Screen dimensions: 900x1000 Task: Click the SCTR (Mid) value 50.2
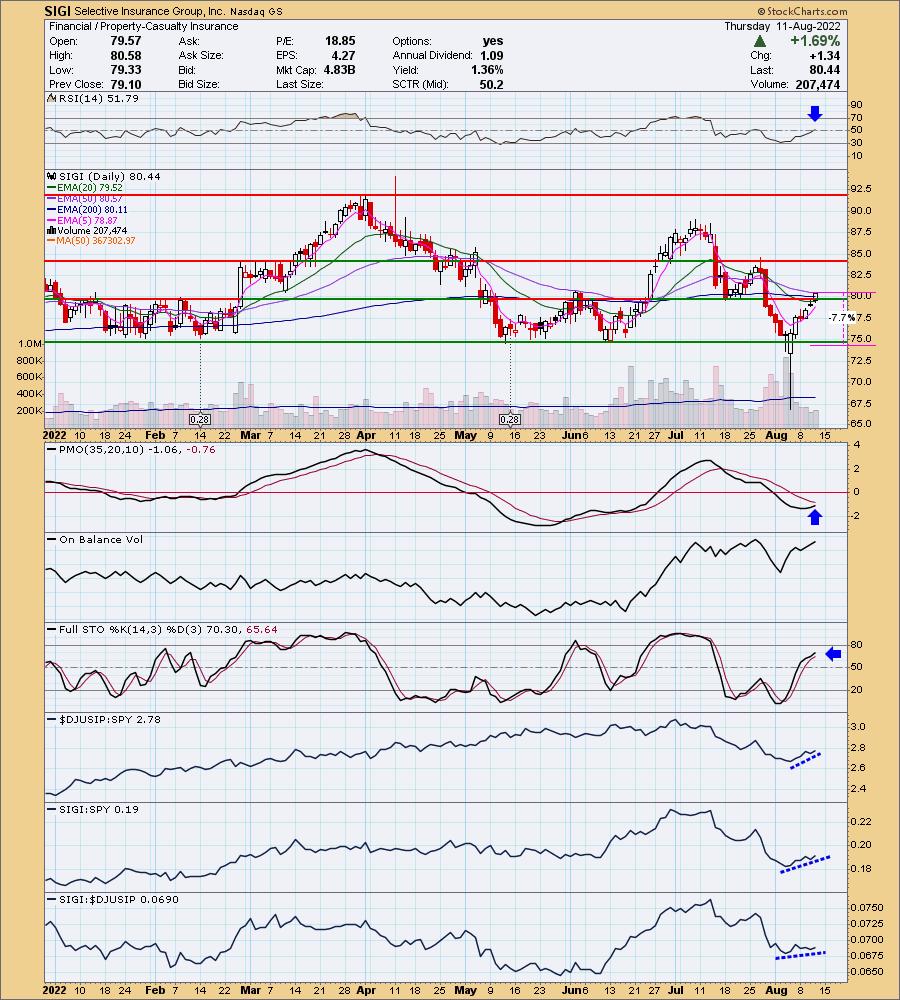point(491,84)
